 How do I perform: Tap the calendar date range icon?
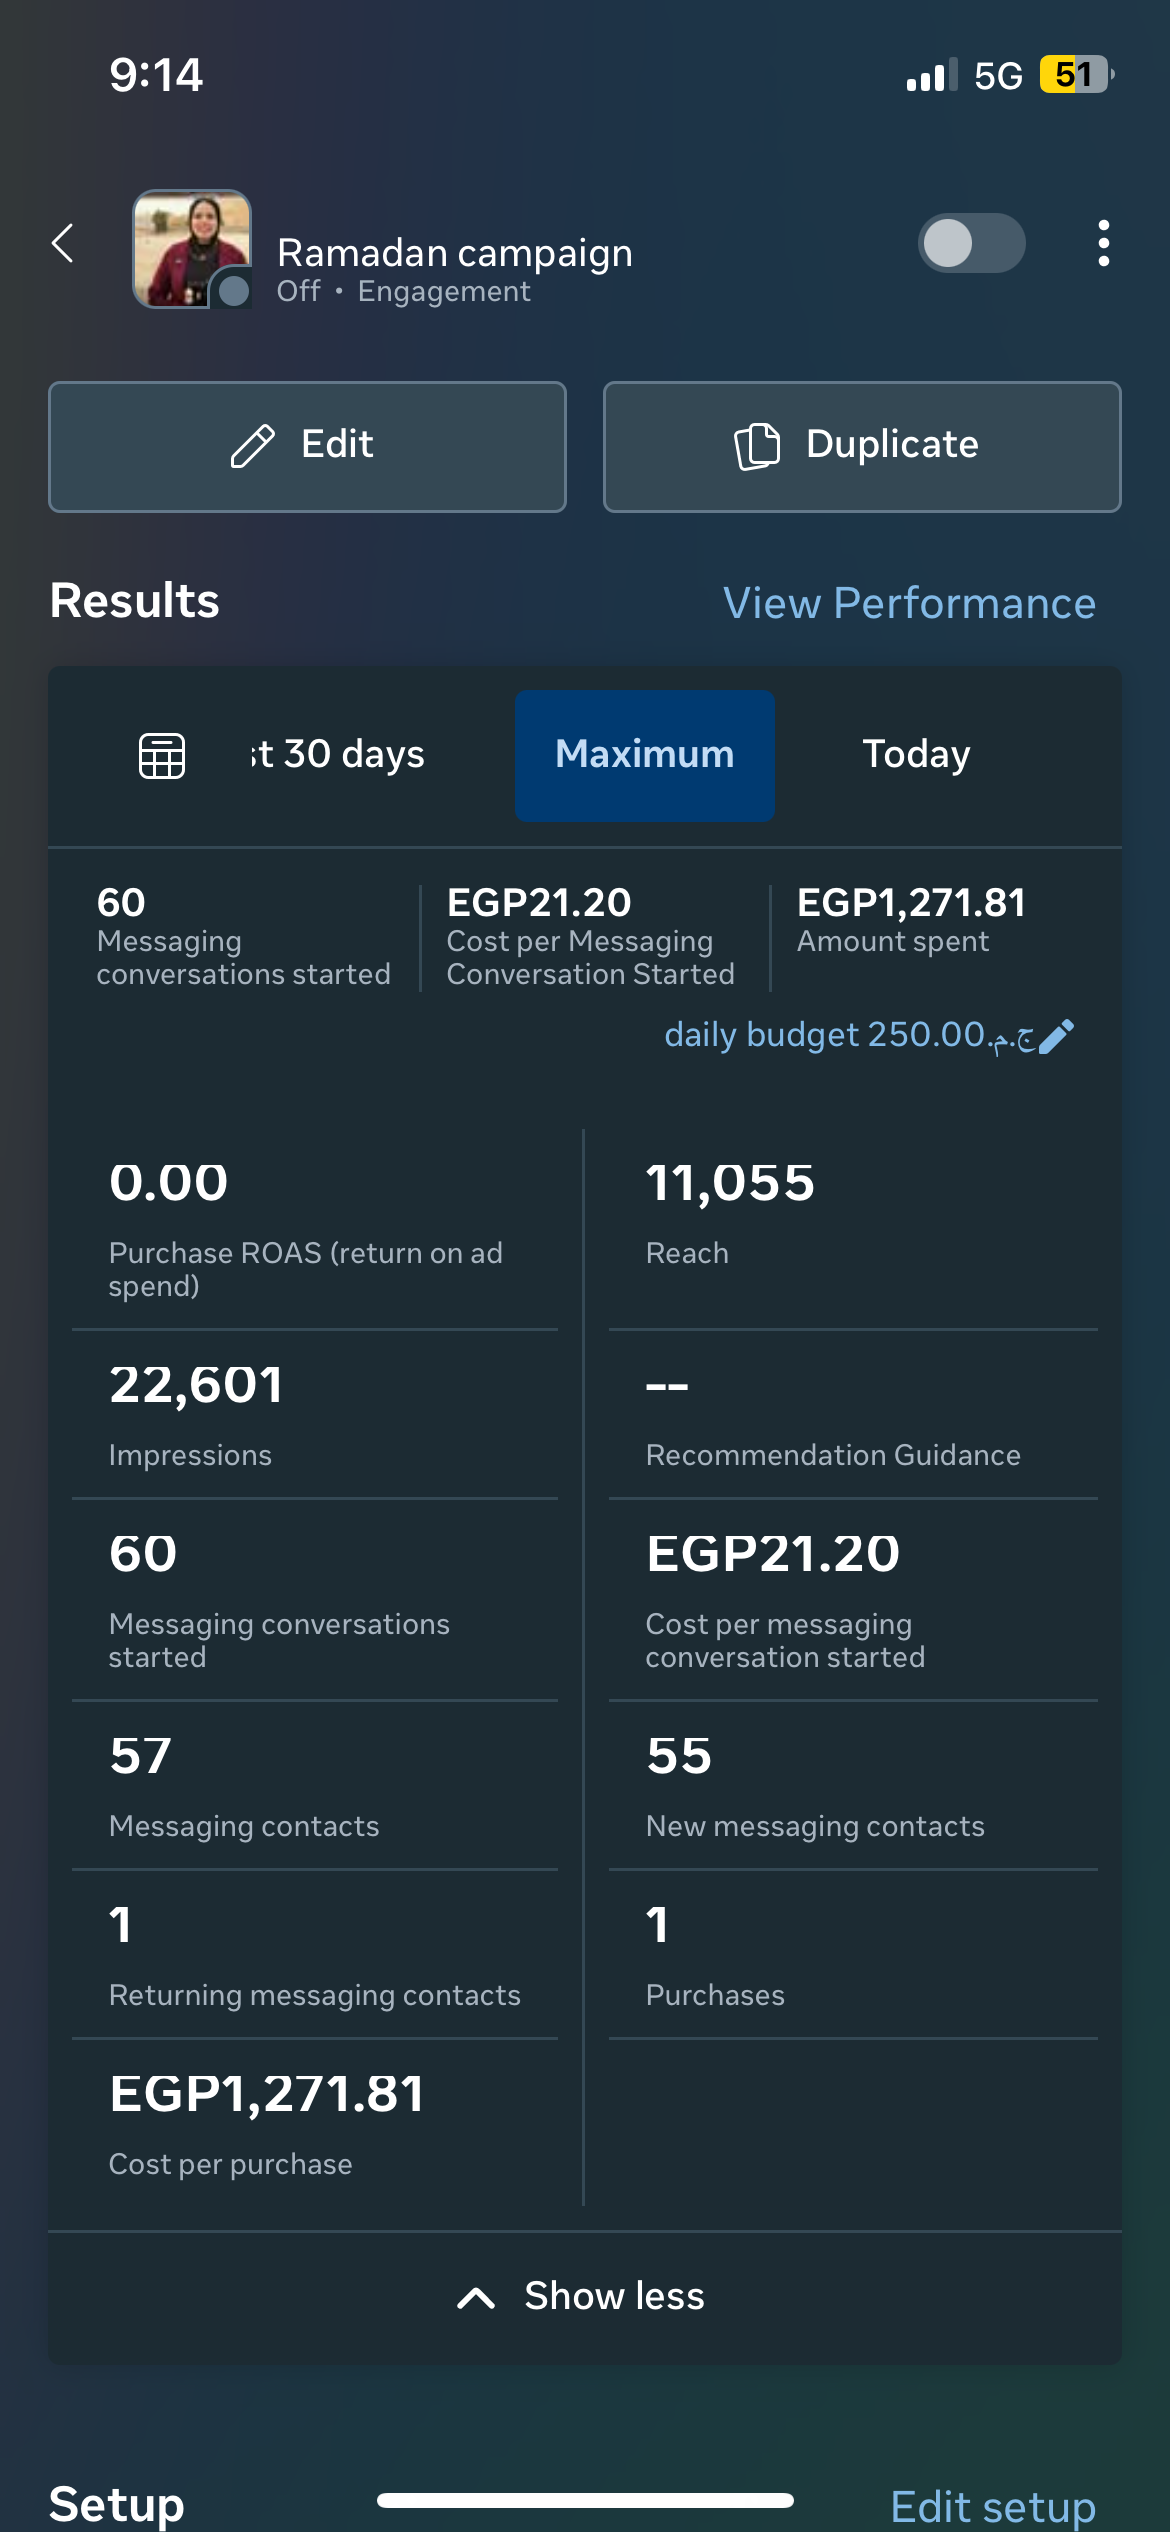[161, 755]
